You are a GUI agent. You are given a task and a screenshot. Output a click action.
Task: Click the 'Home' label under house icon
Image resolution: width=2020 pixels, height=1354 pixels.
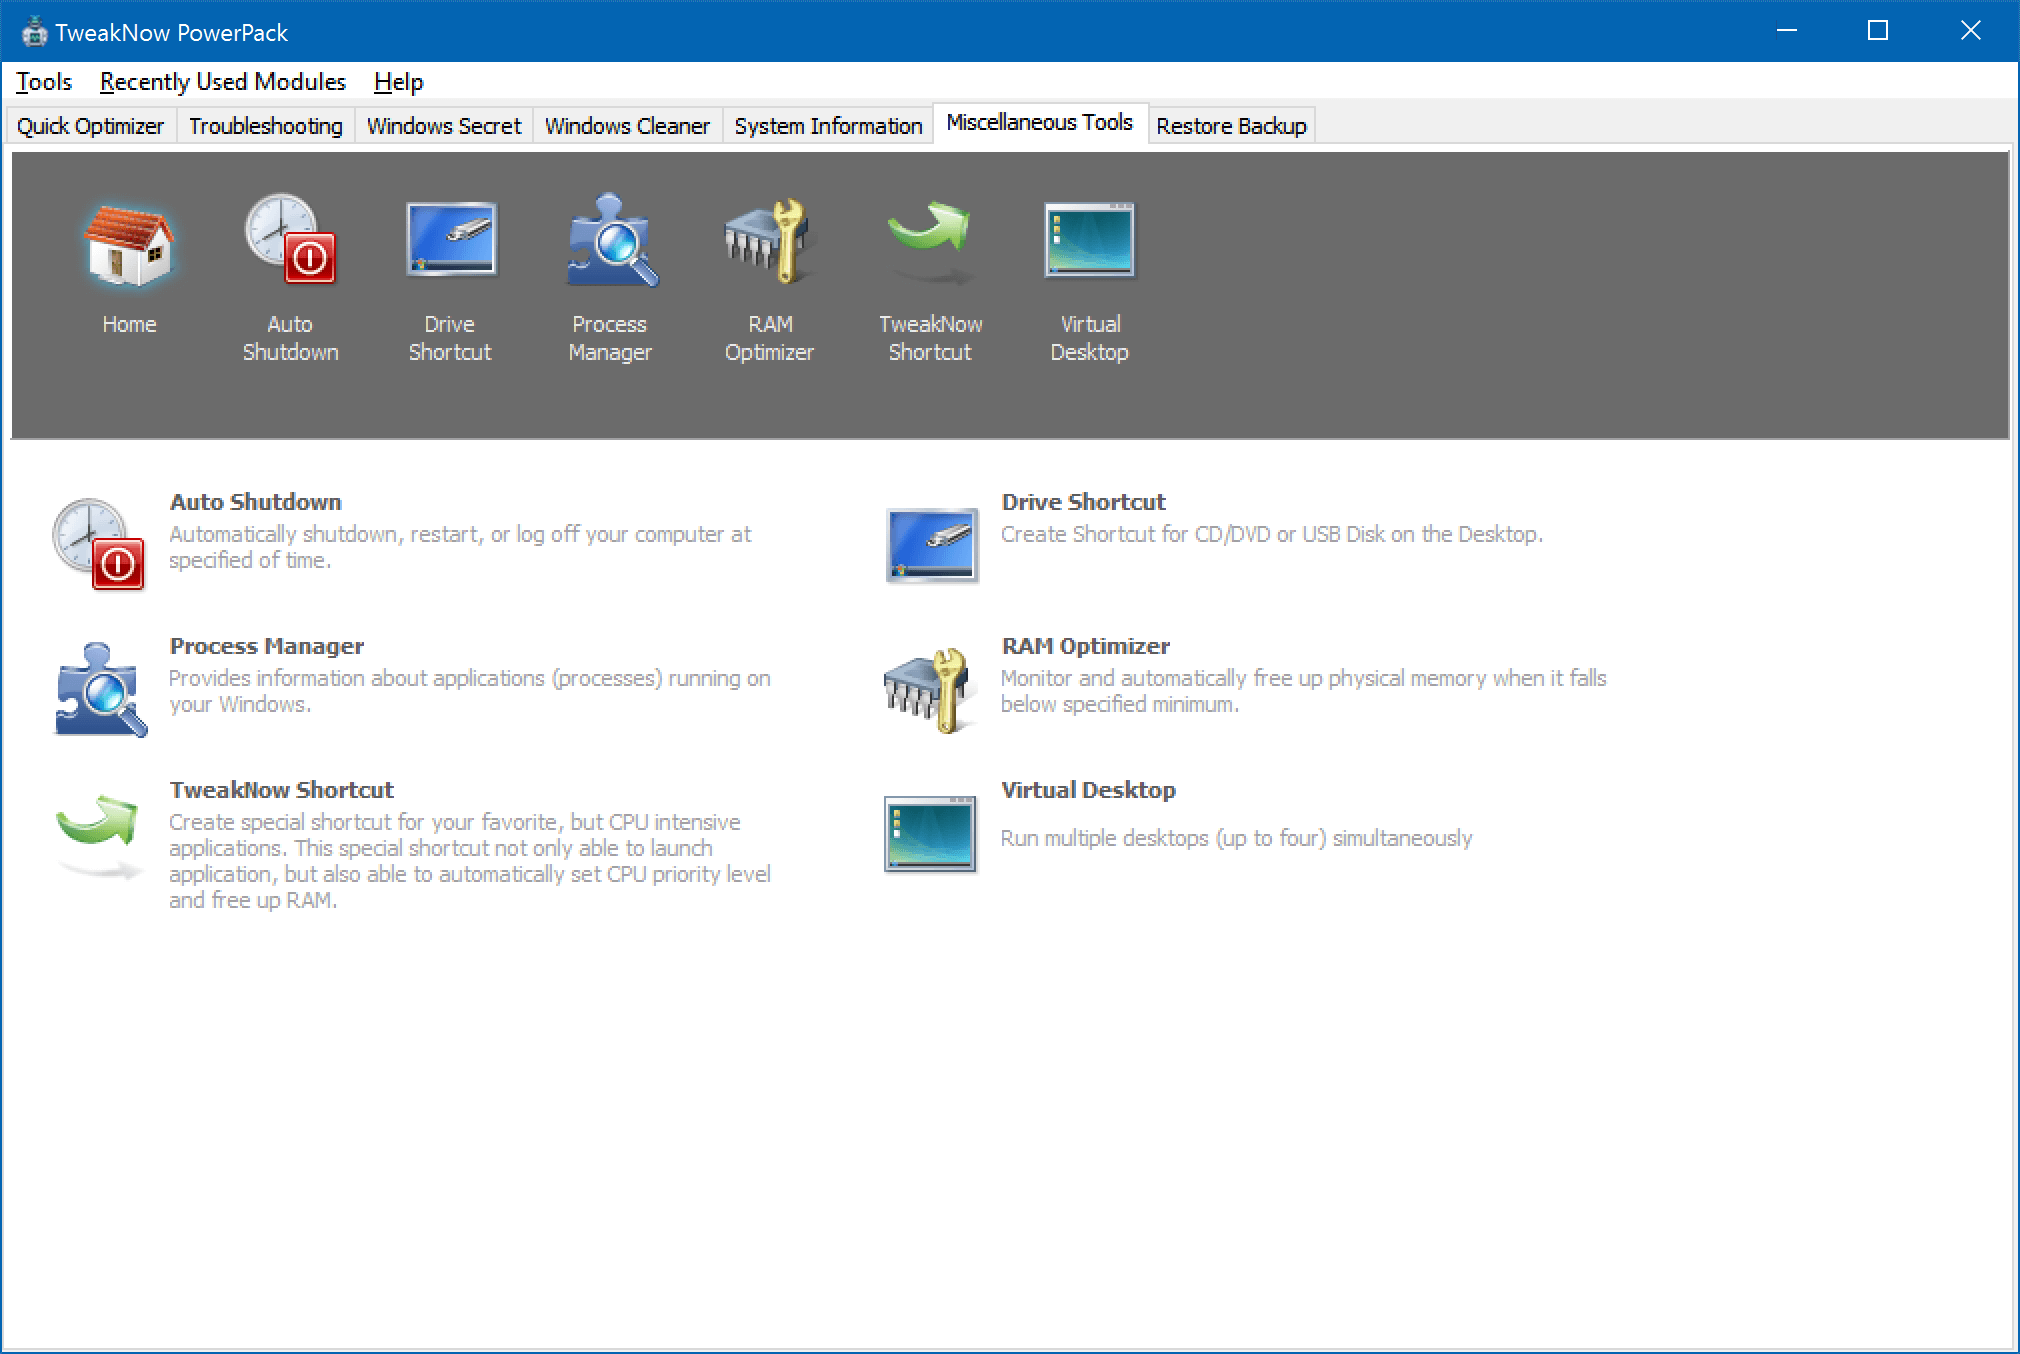point(129,325)
